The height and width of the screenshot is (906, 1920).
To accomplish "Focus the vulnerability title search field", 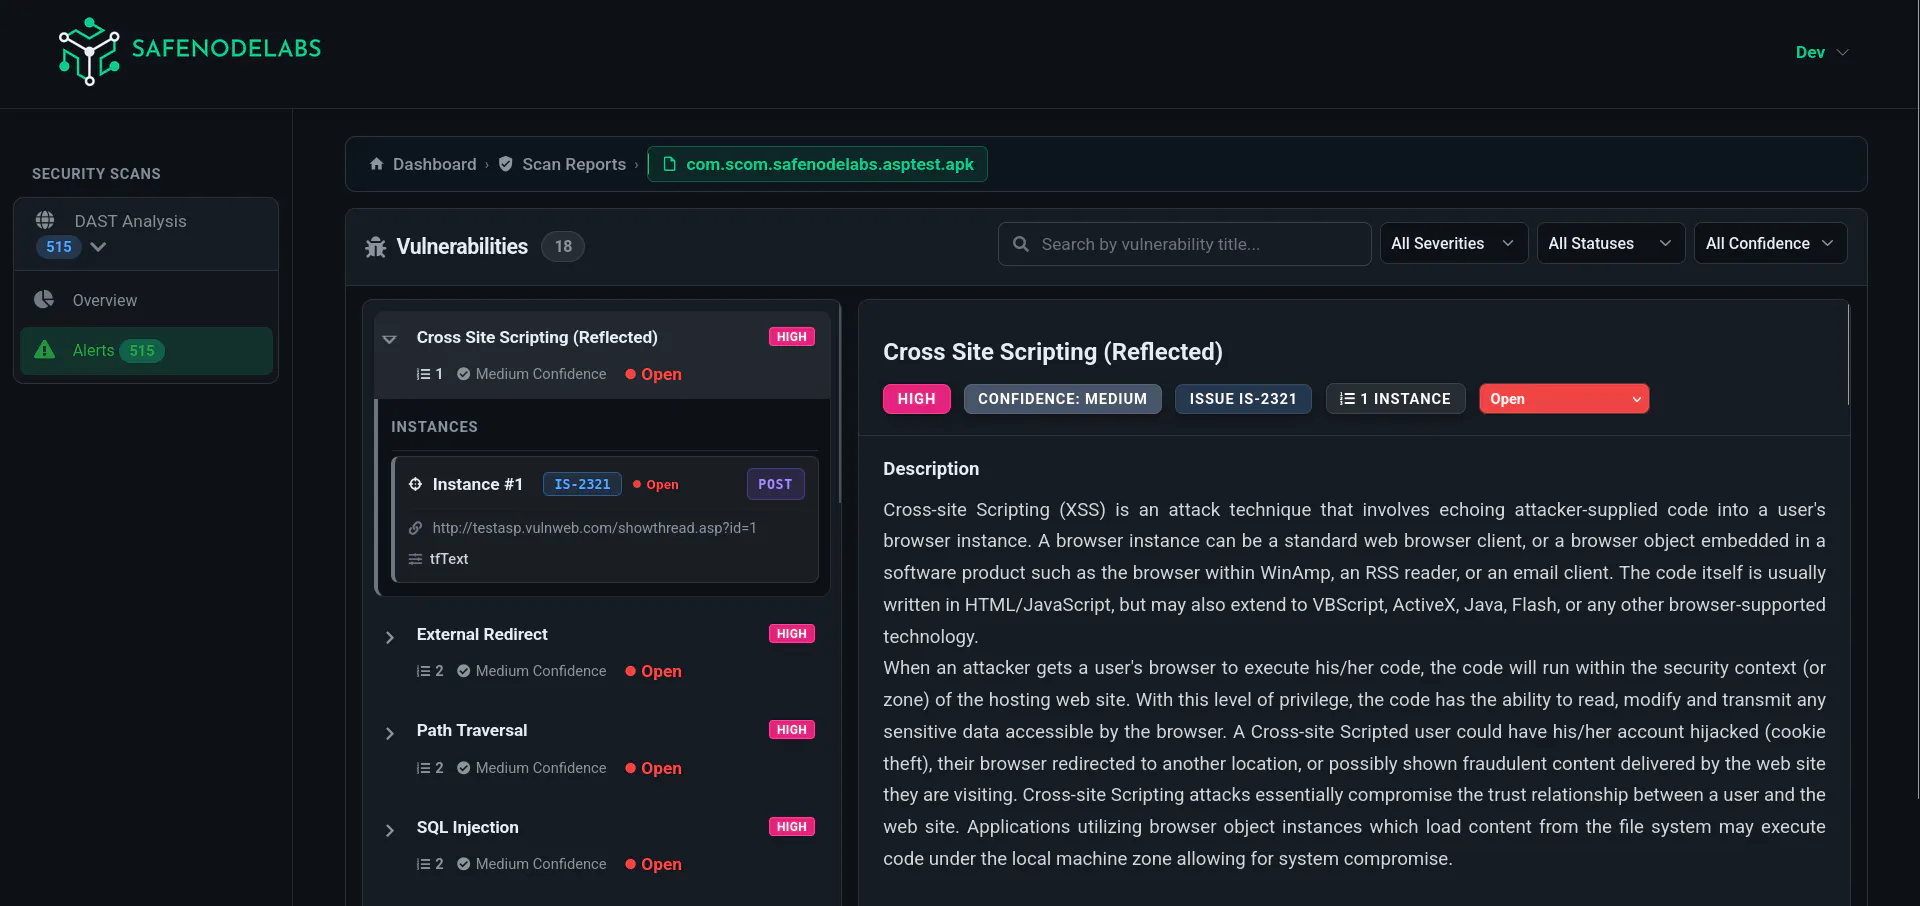I will click(1184, 244).
